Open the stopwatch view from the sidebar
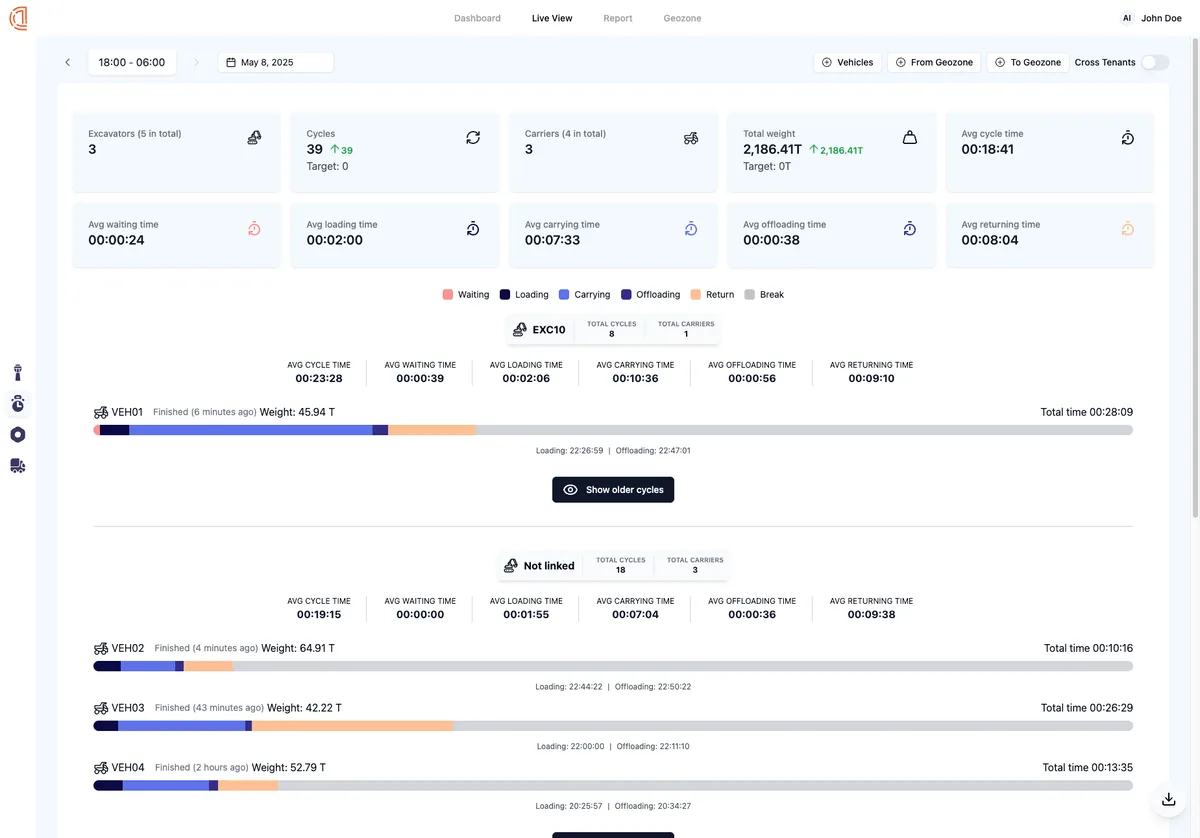Viewport: 1200px width, 838px height. [x=17, y=403]
